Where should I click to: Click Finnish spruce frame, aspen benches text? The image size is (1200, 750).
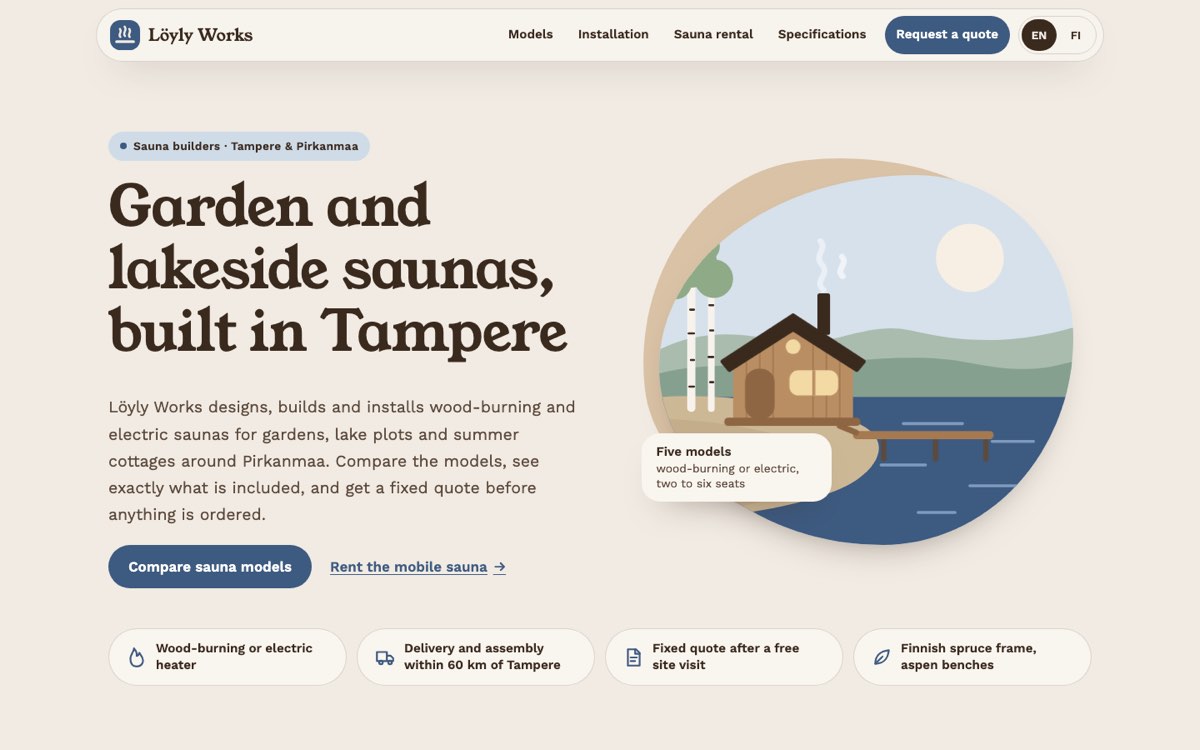click(968, 657)
